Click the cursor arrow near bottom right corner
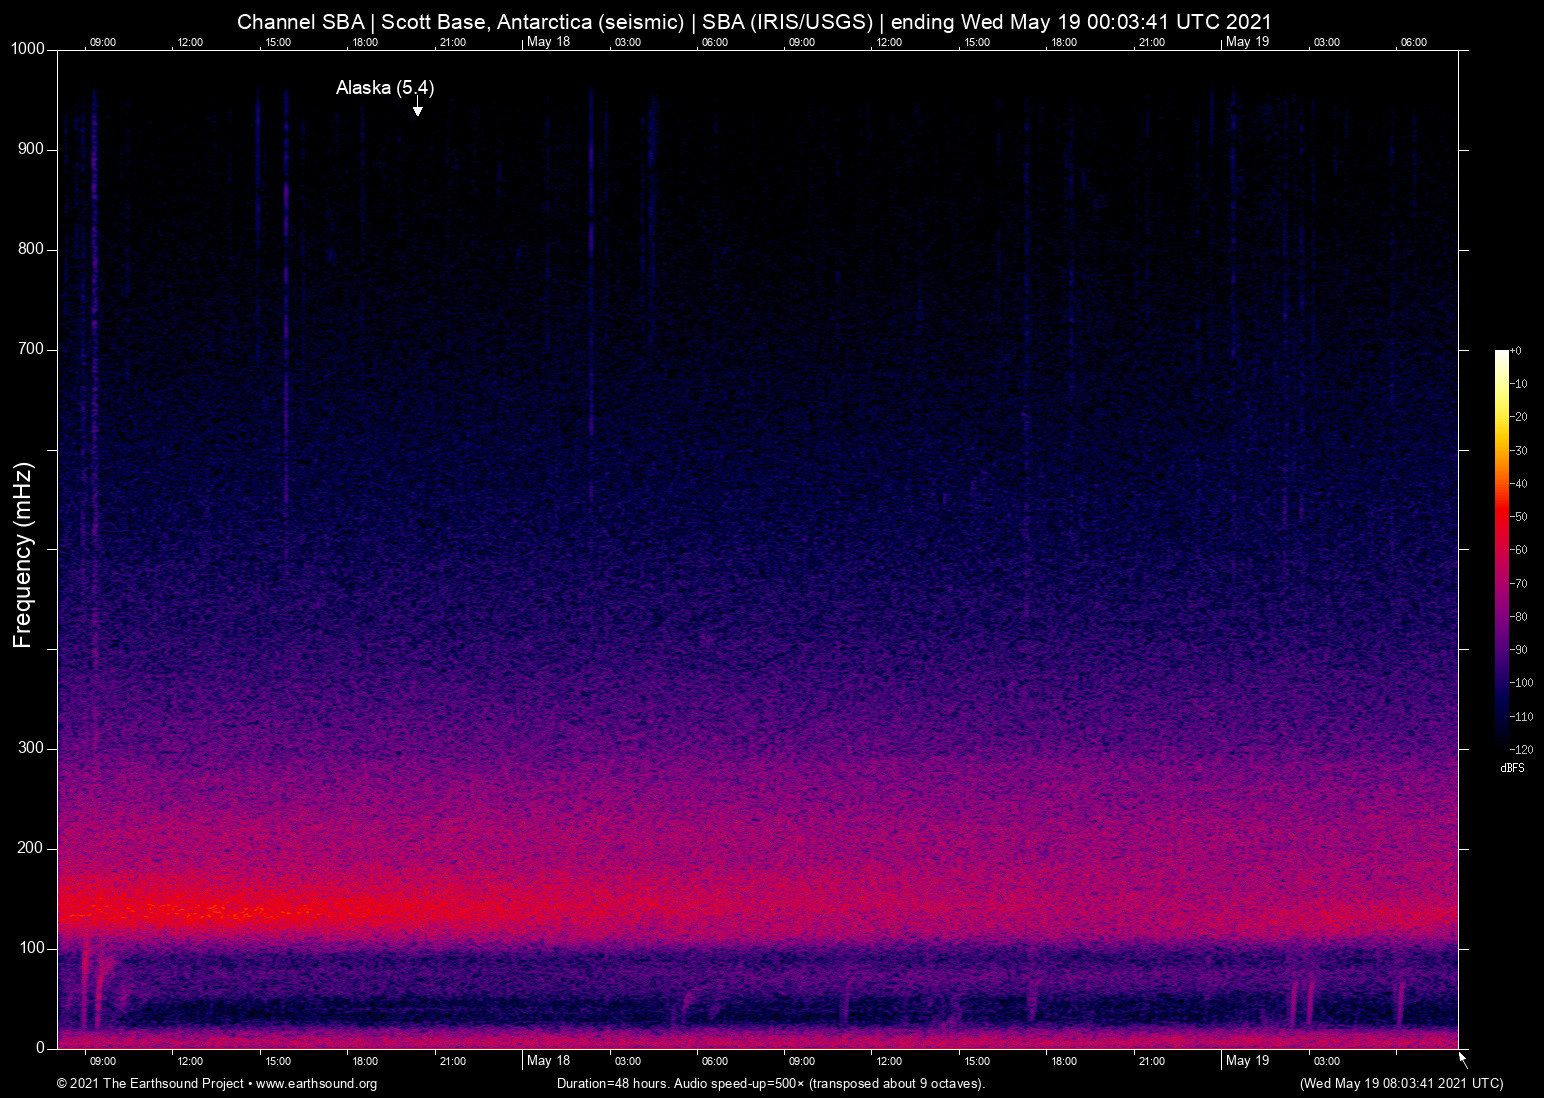1544x1098 pixels. point(1461,1056)
